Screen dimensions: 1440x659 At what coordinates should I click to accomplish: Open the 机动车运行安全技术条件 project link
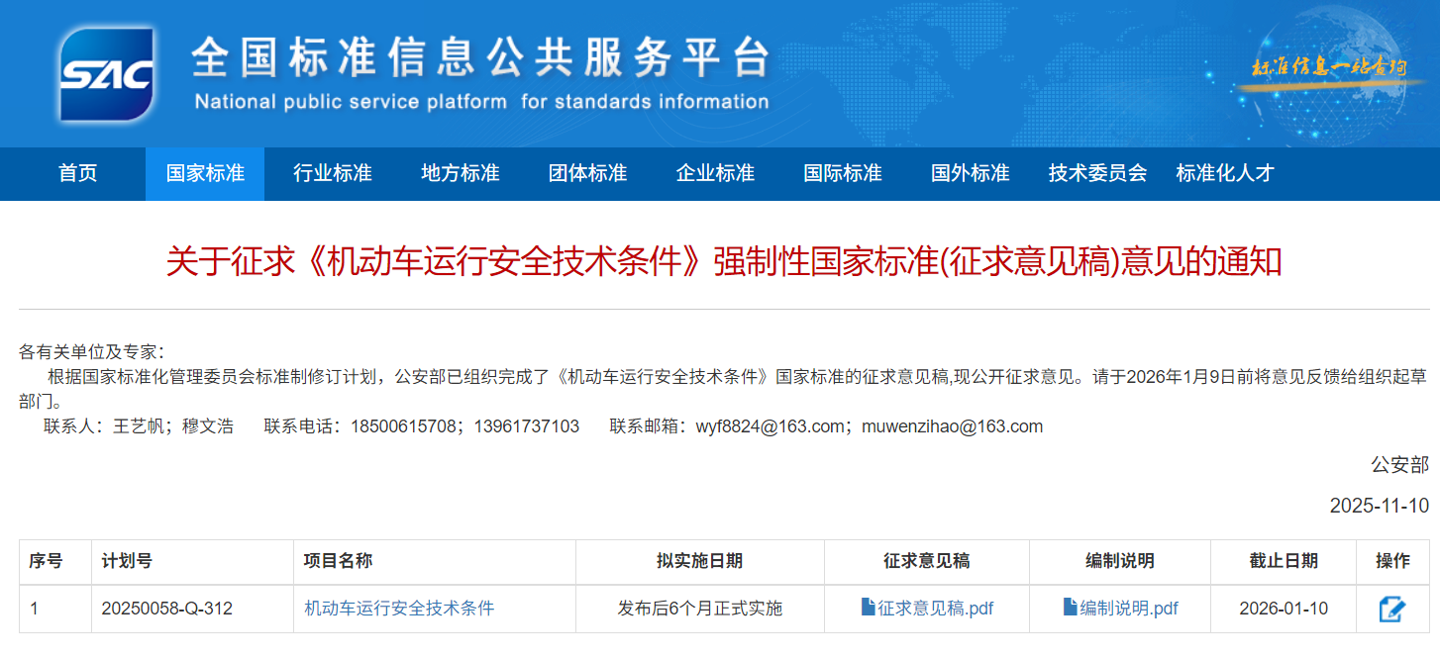coord(398,608)
